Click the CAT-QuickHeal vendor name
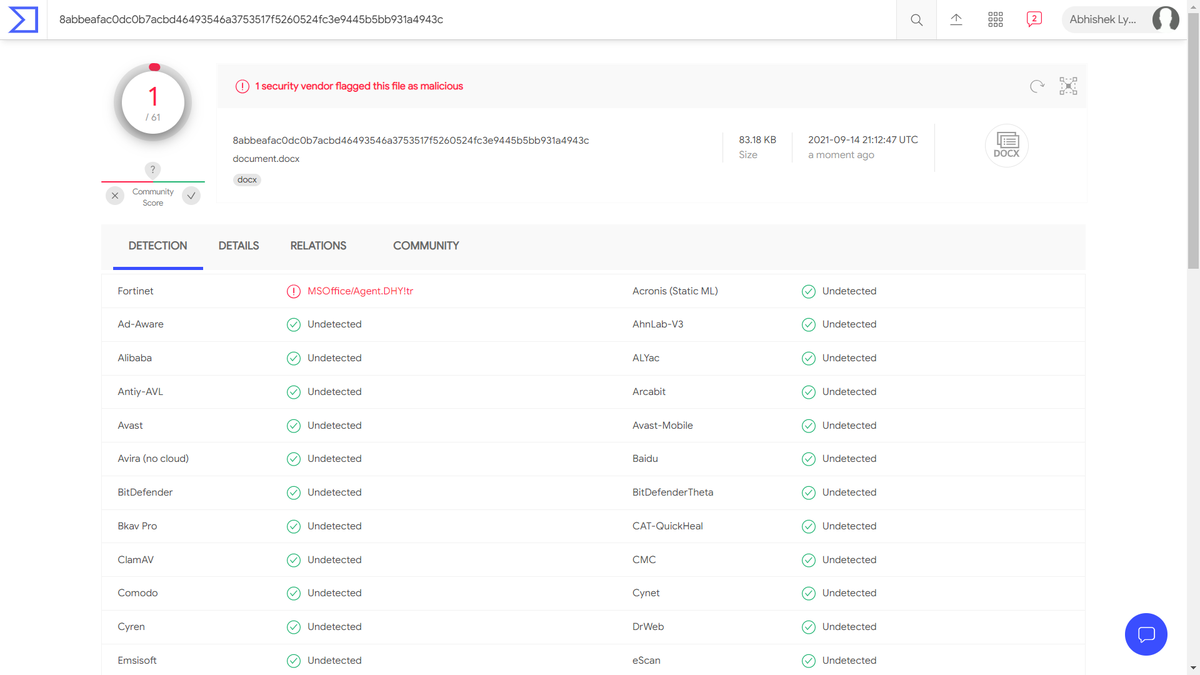This screenshot has height=675, width=1200. coord(668,526)
